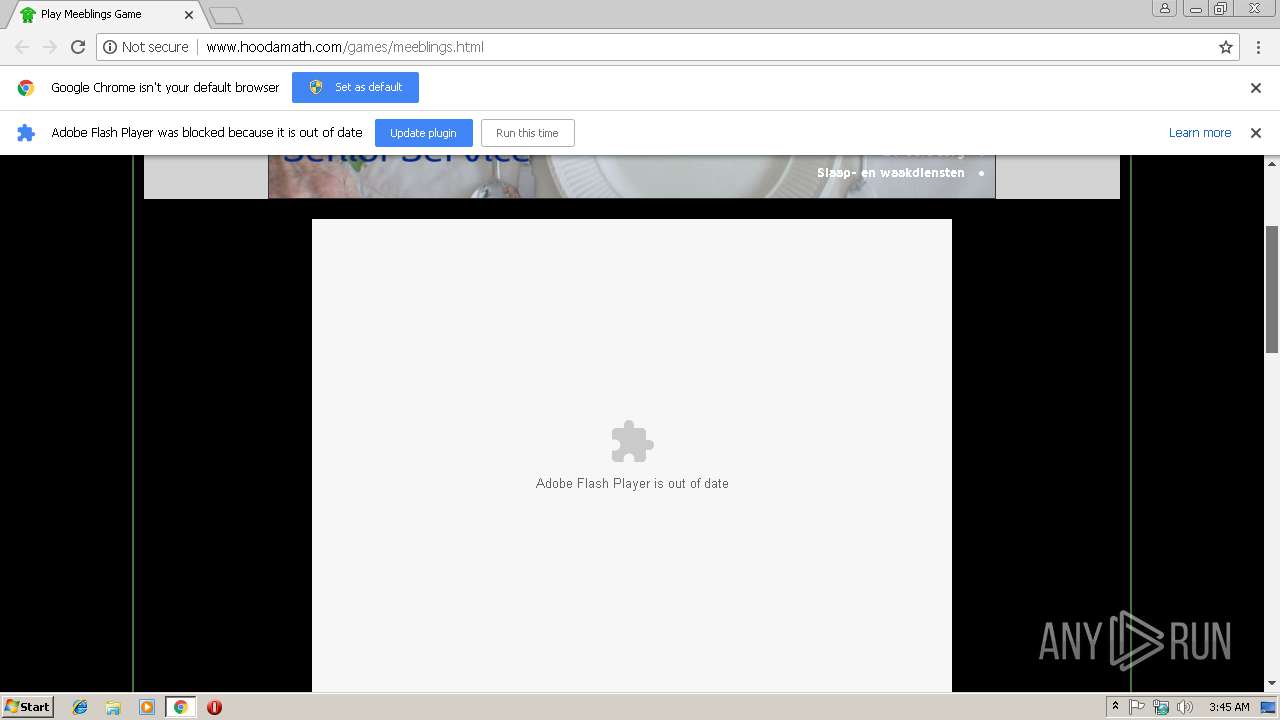Click Update plugin button

[x=423, y=133]
